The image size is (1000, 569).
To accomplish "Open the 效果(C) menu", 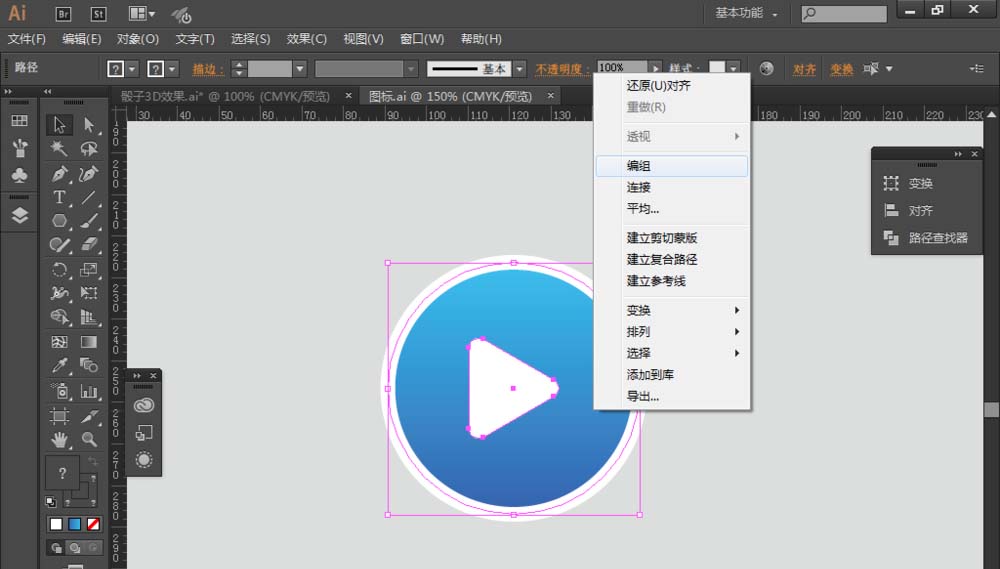I will click(307, 39).
